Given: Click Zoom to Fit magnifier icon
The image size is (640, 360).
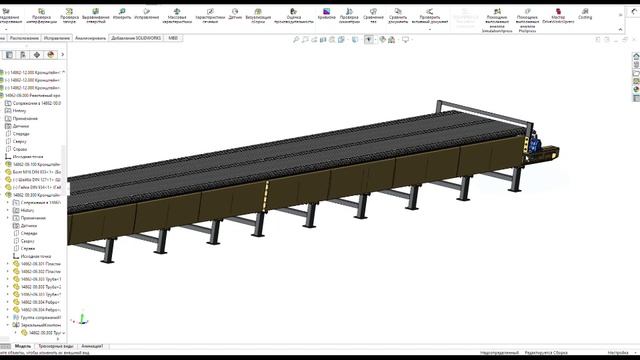Looking at the screenshot, I should click(296, 40).
